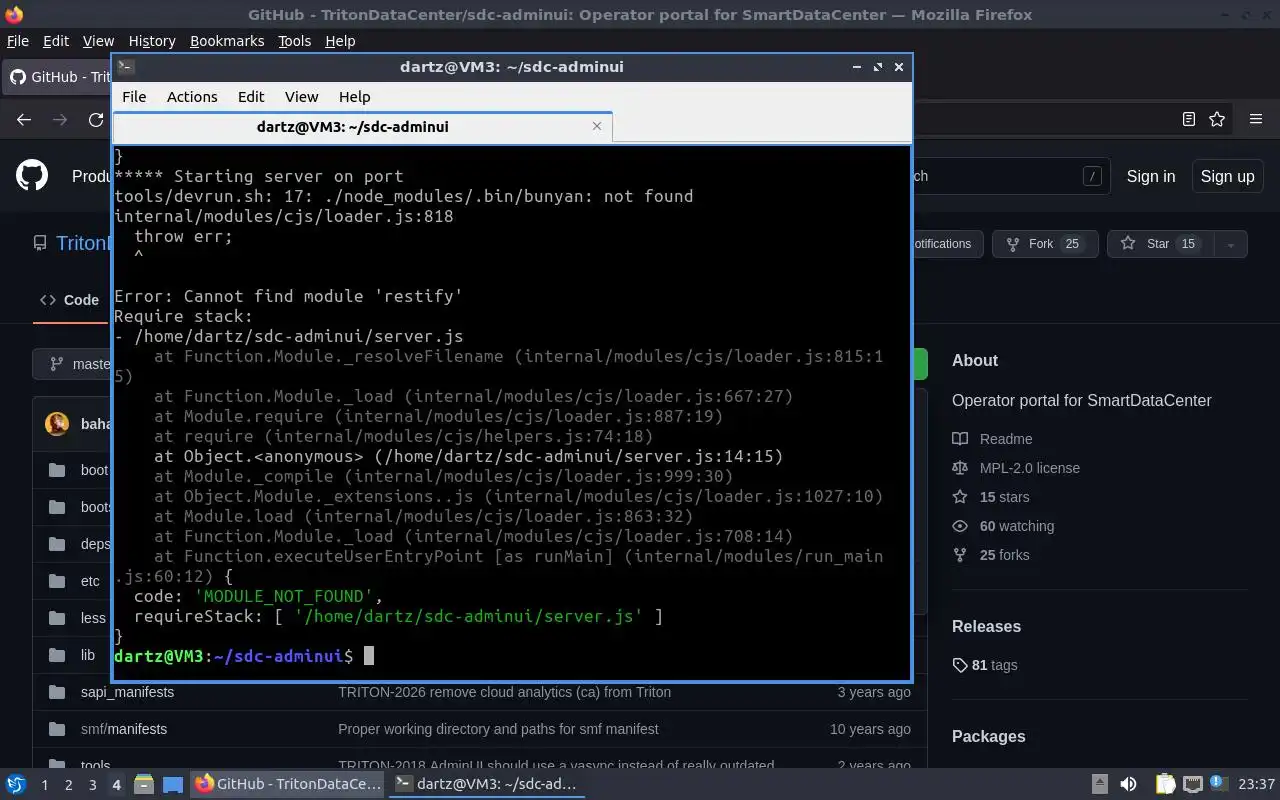Open the GitHub logo home link
The height and width of the screenshot is (800, 1280).
(x=32, y=176)
